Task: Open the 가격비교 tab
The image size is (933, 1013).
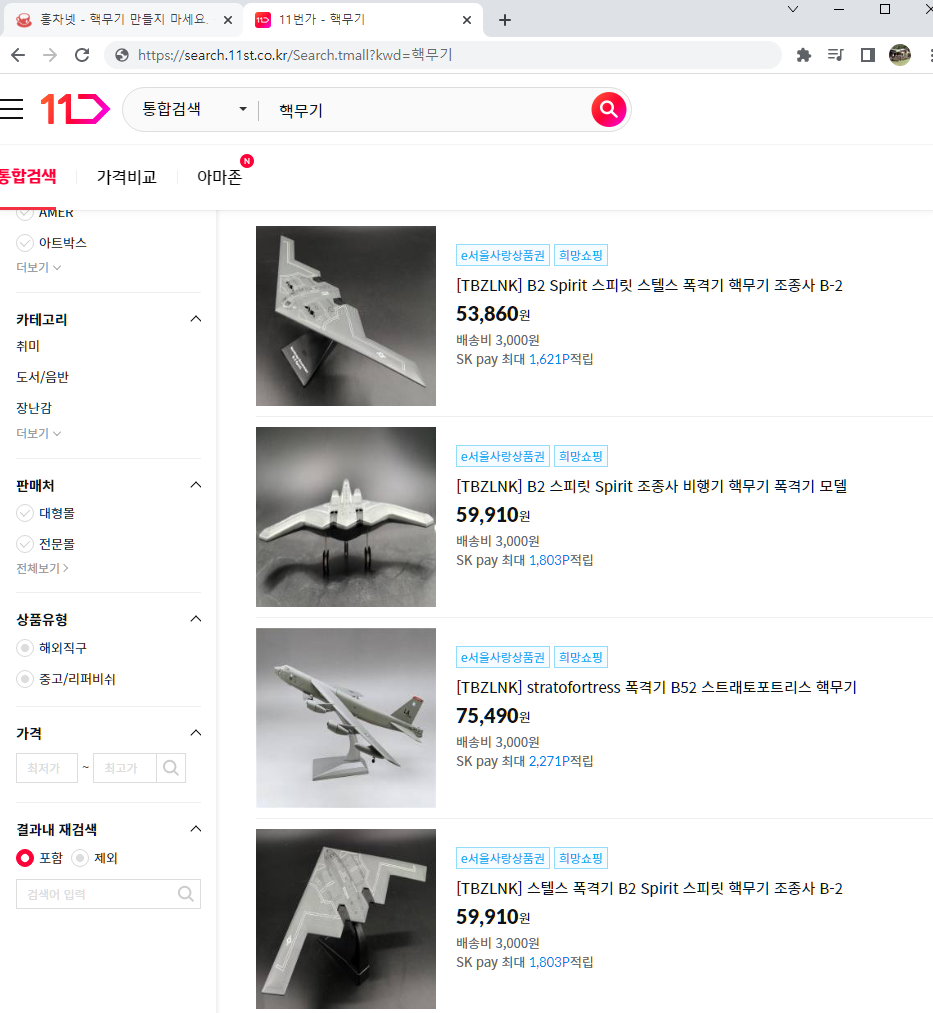Action: tap(127, 177)
